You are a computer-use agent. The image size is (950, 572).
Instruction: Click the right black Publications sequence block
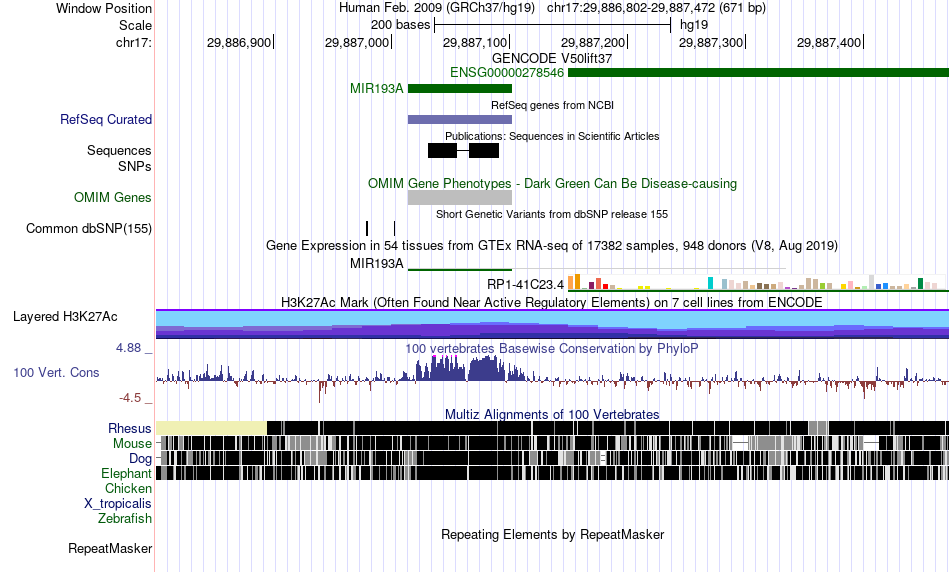pyautogui.click(x=484, y=150)
